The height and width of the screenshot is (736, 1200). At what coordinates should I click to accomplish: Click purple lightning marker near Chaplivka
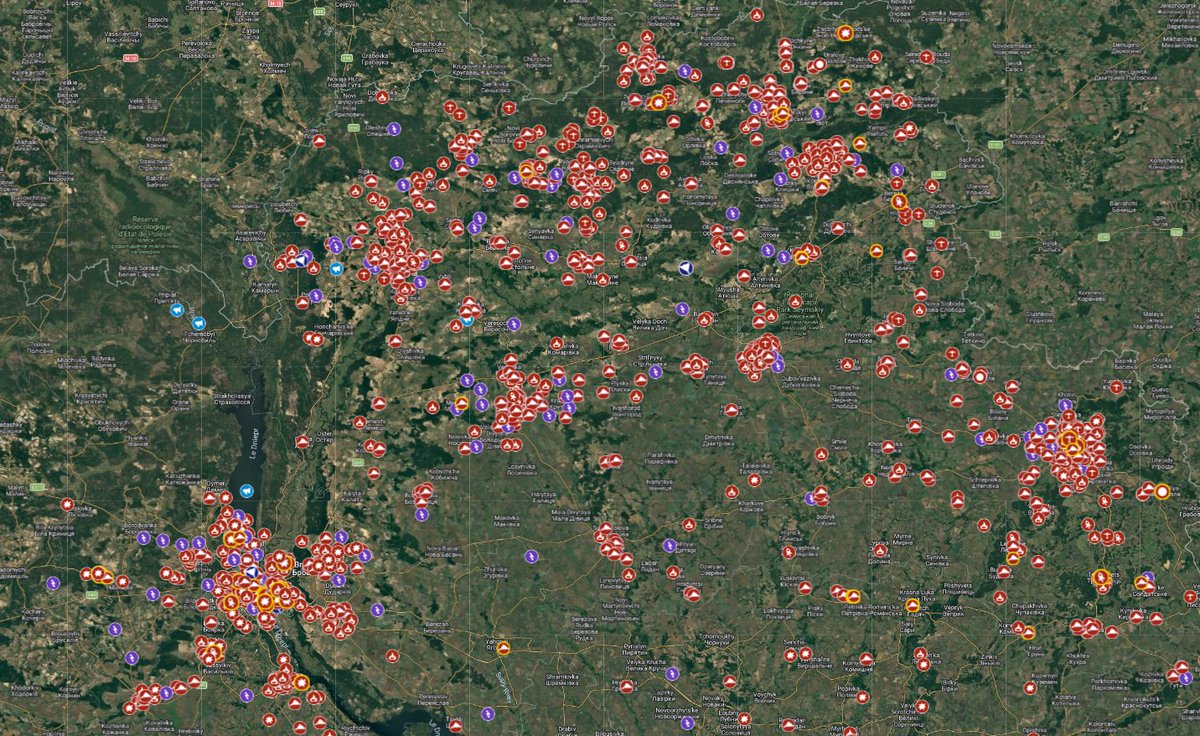click(x=733, y=213)
